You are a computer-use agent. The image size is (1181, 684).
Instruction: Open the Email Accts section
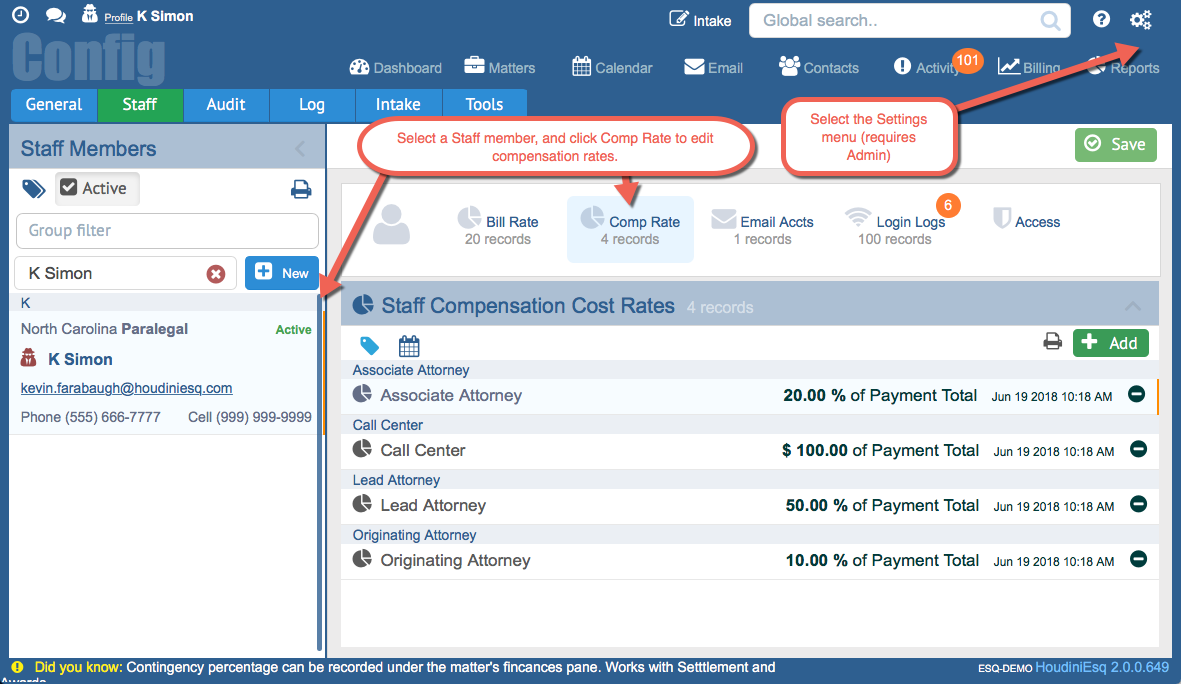tap(762, 229)
